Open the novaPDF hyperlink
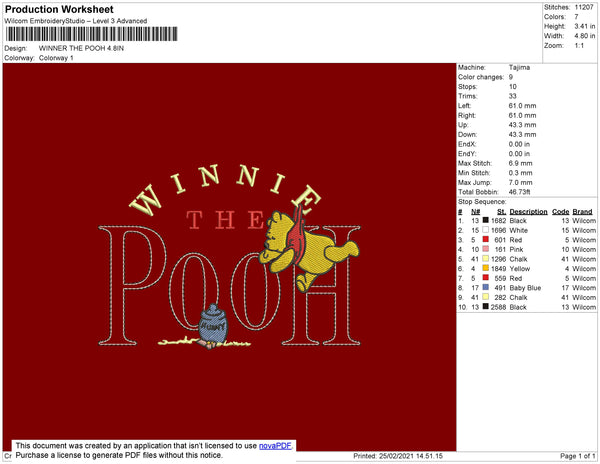 (275, 446)
